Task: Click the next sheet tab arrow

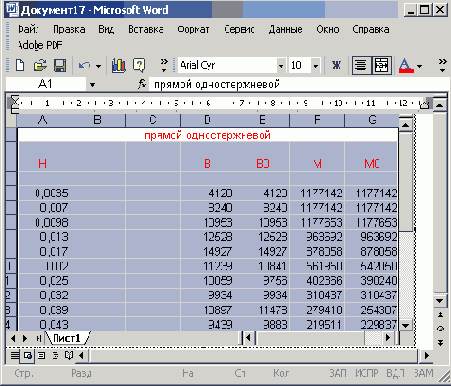Action: (25, 339)
